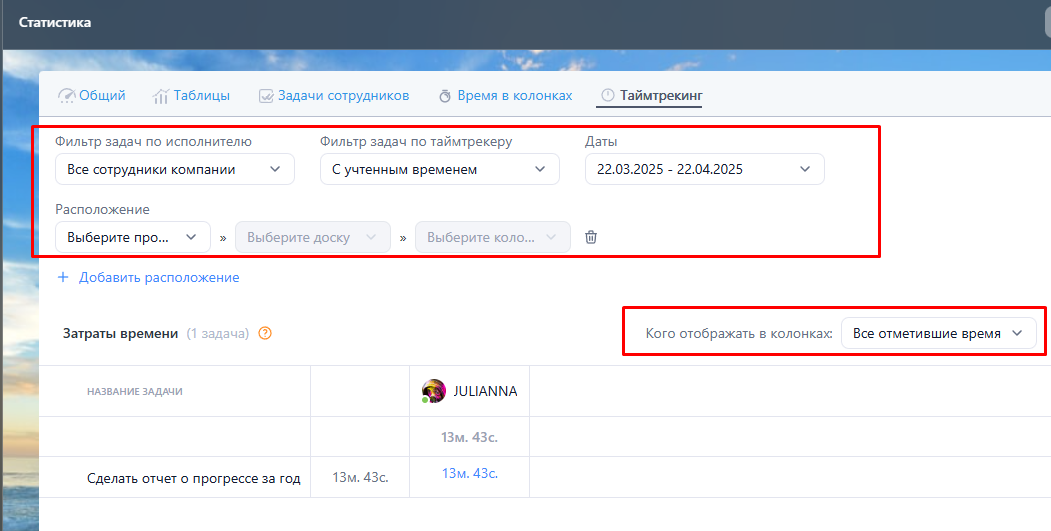Click the Фильтр задач по исполнителю label
The height and width of the screenshot is (531, 1051).
[x=153, y=141]
